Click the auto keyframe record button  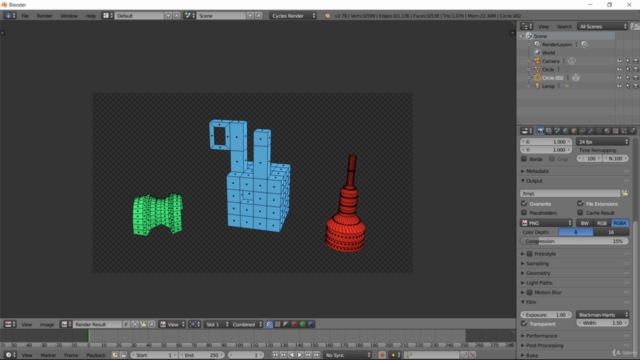(x=382, y=355)
